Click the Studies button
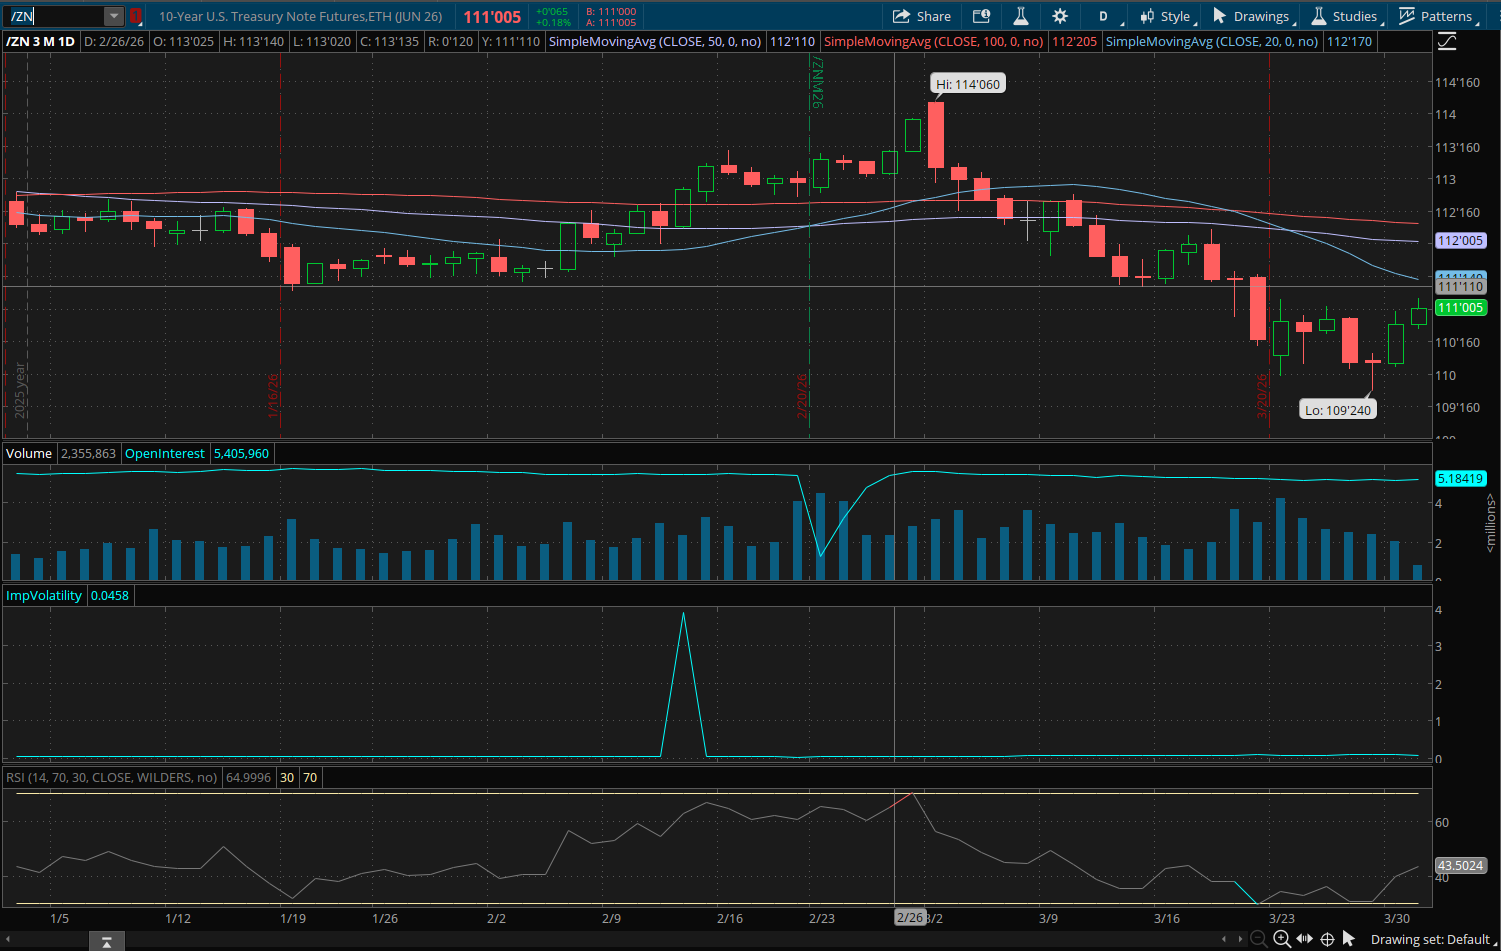This screenshot has height=951, width=1501. 1345,16
